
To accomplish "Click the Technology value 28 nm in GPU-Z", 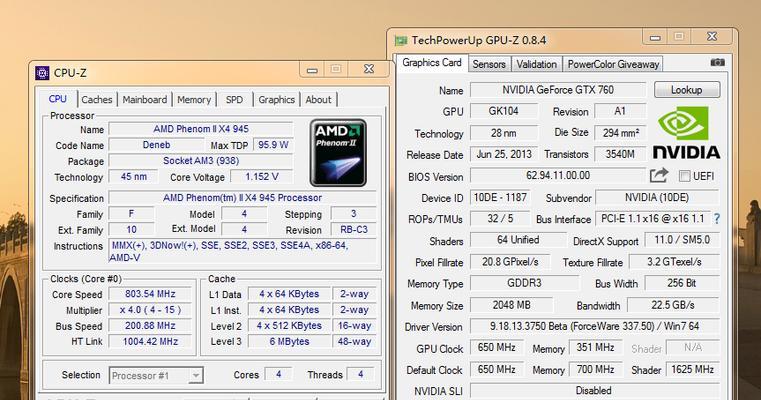I will click(x=504, y=133).
